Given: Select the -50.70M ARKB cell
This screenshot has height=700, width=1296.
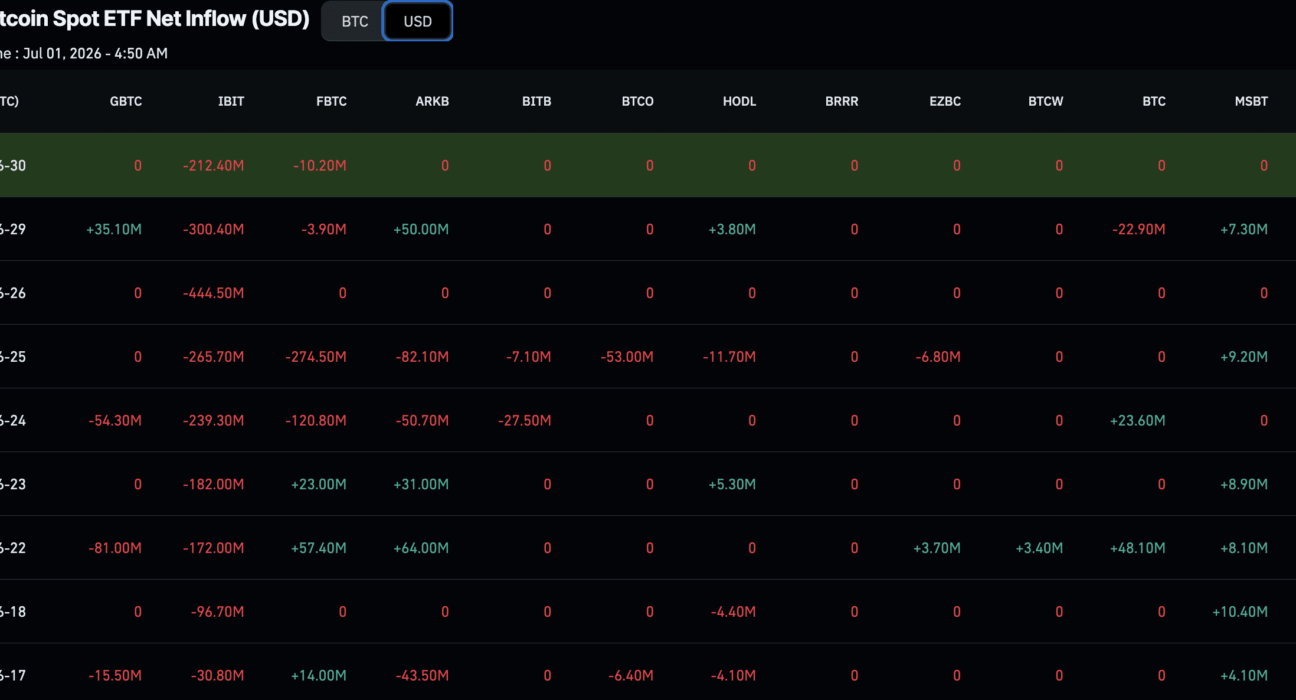Looking at the screenshot, I should (422, 420).
